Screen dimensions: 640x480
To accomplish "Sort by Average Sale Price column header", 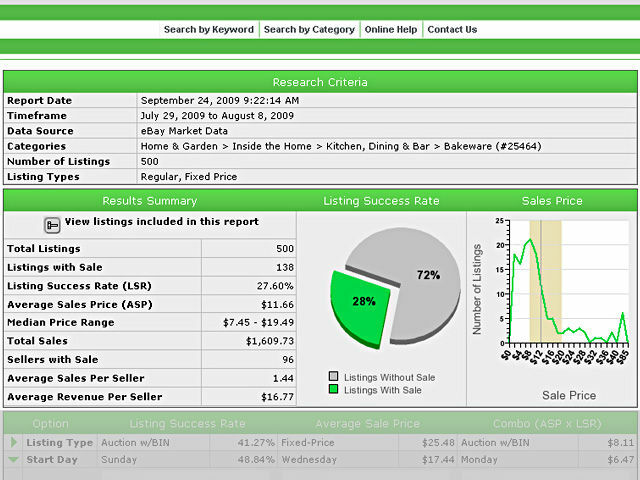I will (370, 424).
